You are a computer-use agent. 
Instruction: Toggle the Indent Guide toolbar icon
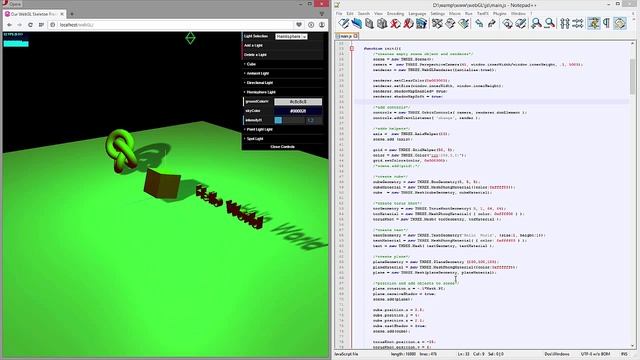(620, 23)
